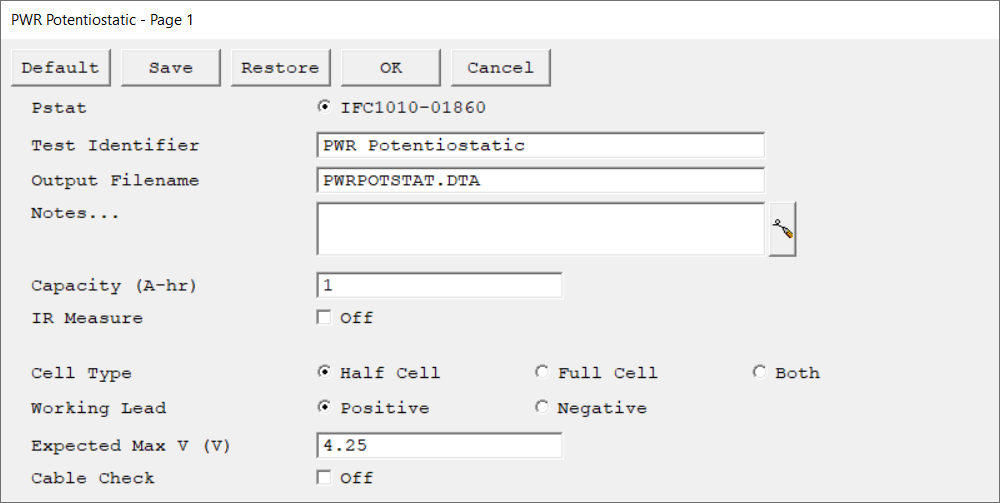Click the Output Filename field
This screenshot has height=503, width=1000.
(540, 180)
